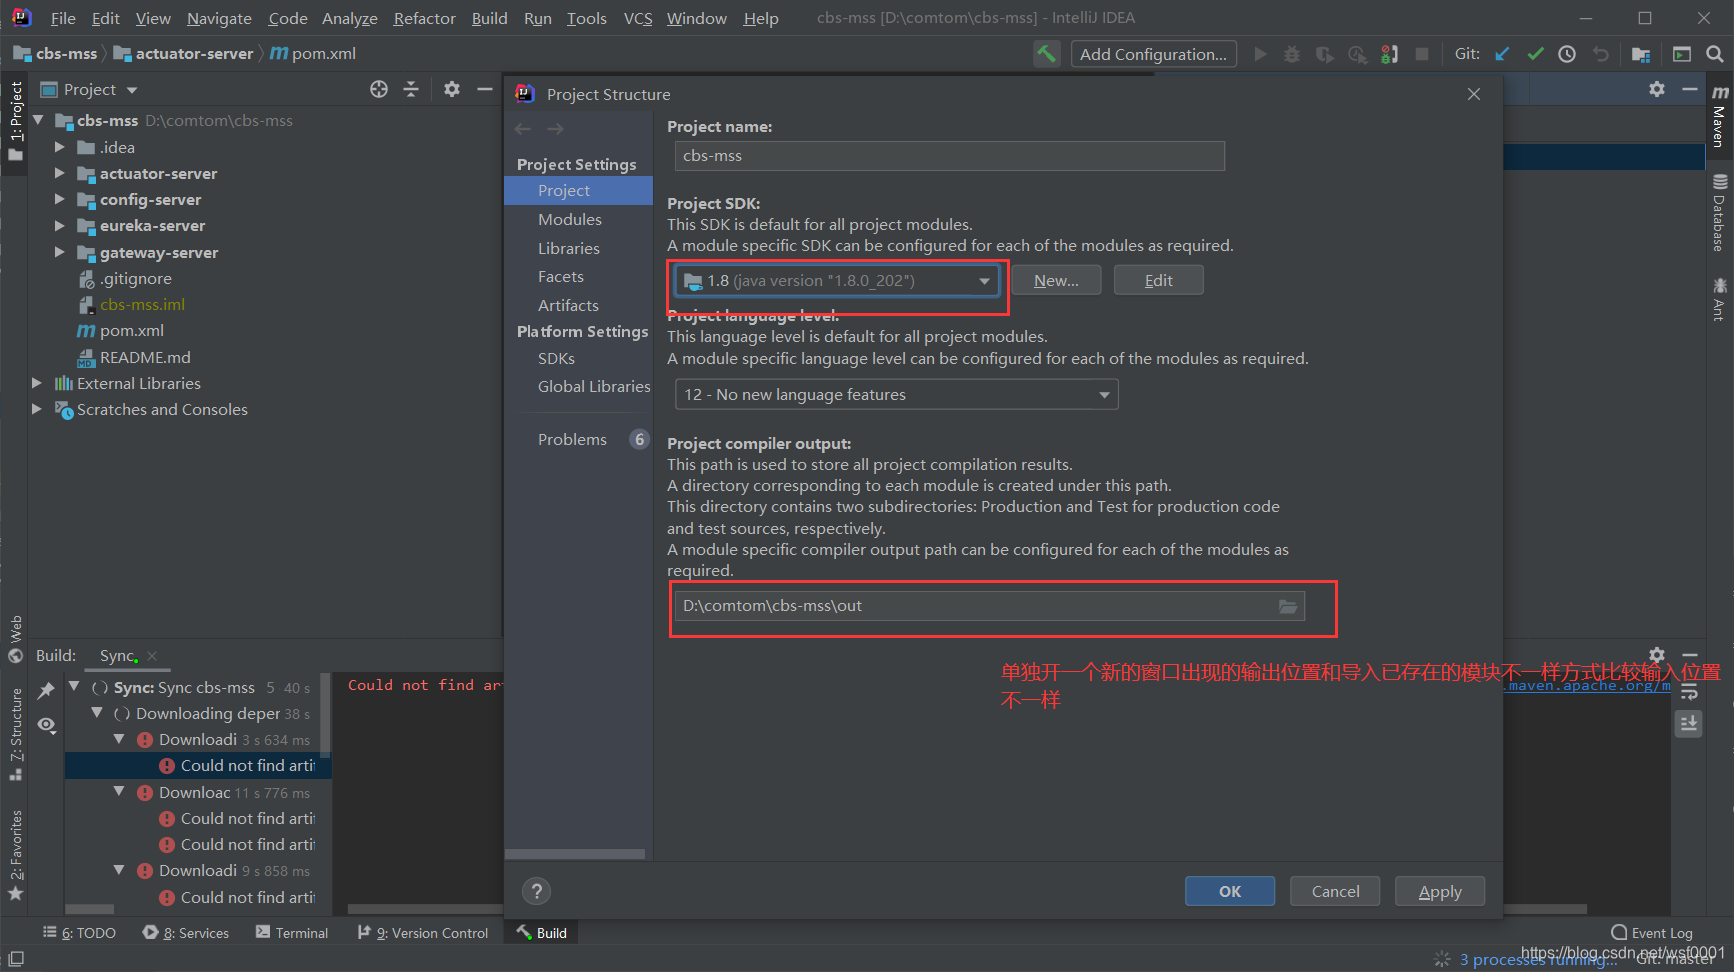Click the Git update project arrow icon
Screen dimensions: 1734x972
coord(1502,54)
